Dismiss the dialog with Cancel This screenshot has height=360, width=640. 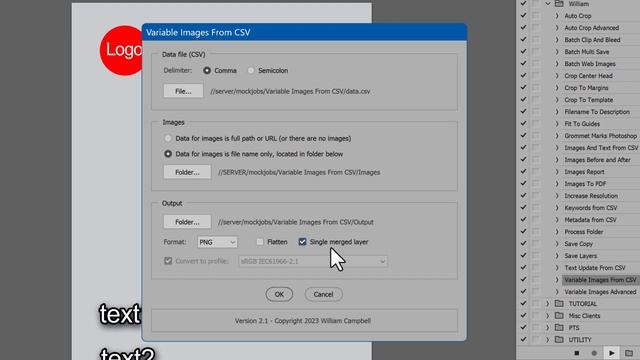[x=323, y=294]
